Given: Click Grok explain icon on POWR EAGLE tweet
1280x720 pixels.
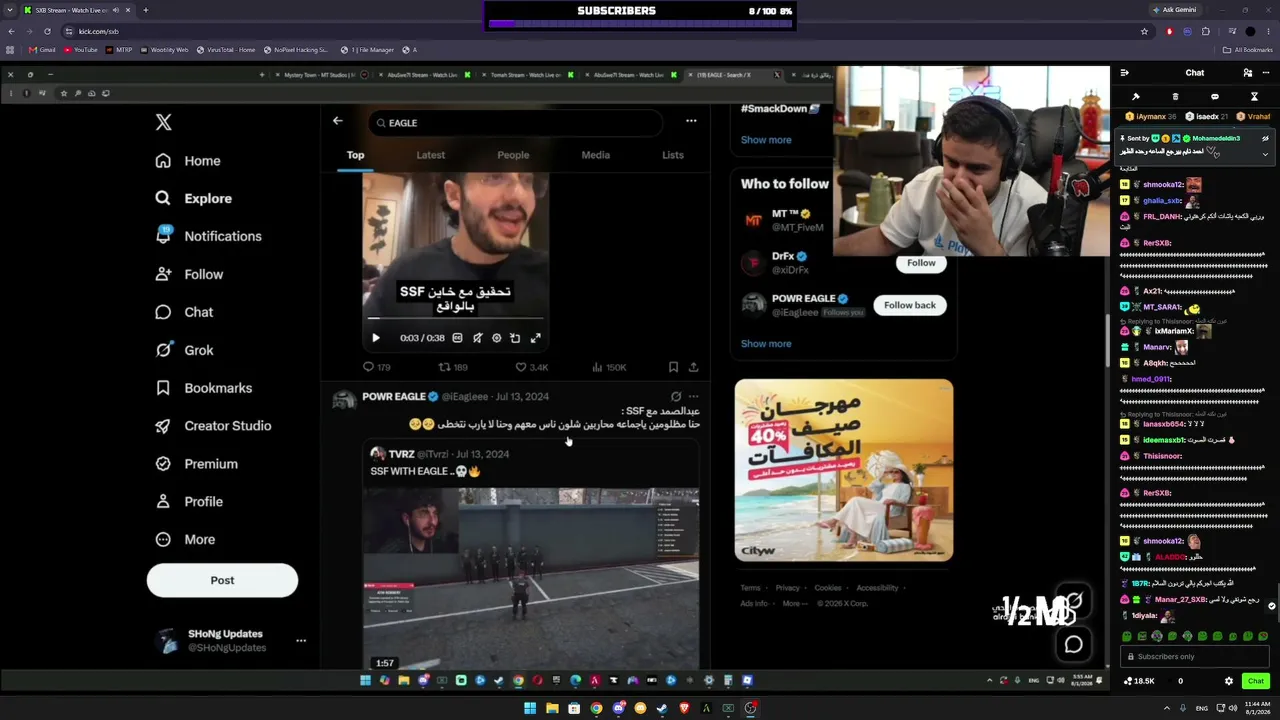Looking at the screenshot, I should click(676, 397).
